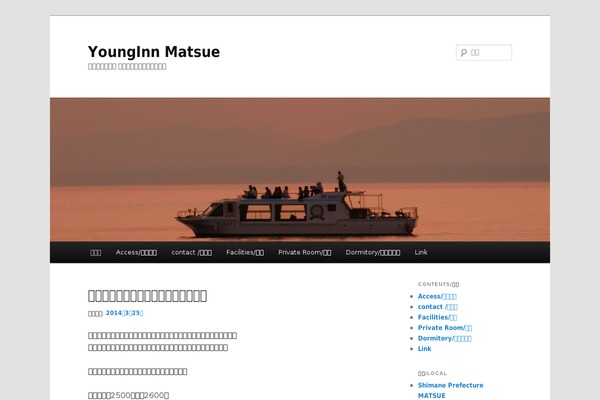Click the tagline under the site title
This screenshot has width=600, height=400.
click(127, 67)
